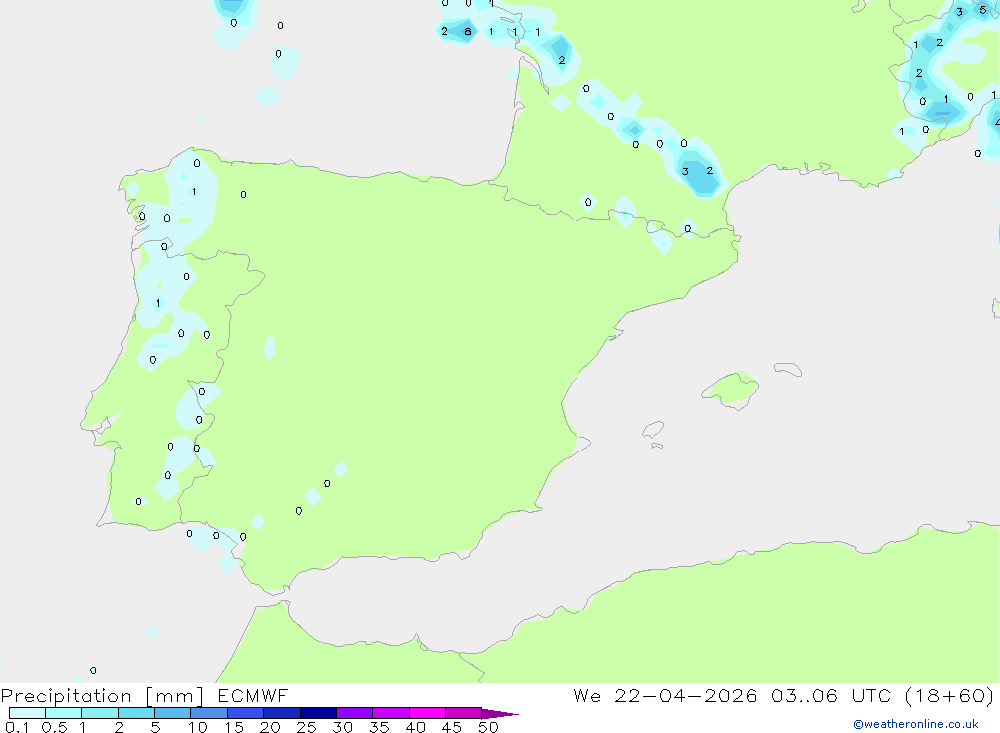The width and height of the screenshot is (1000, 733).
Task: Select the 0.5–1 mm legend swatch
Action: pos(64,713)
